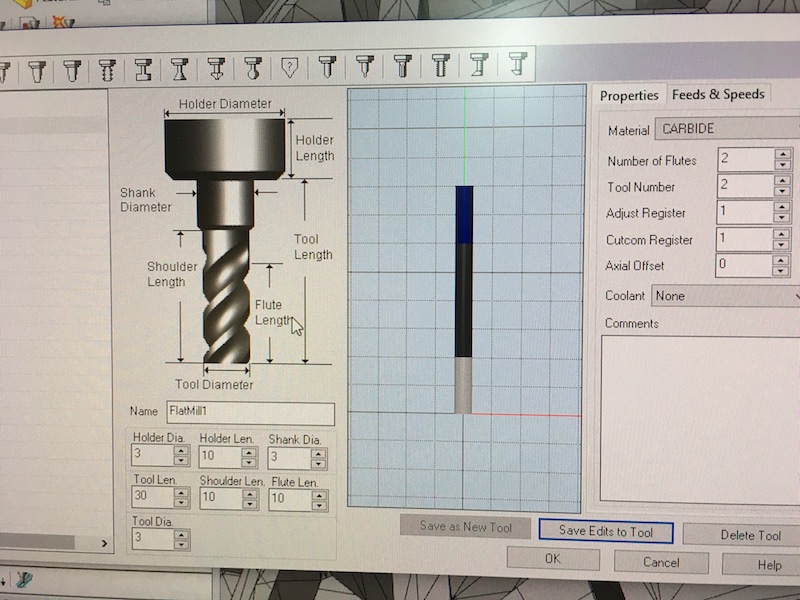800x600 pixels.
Task: Confirm with the OK button
Action: click(x=553, y=559)
